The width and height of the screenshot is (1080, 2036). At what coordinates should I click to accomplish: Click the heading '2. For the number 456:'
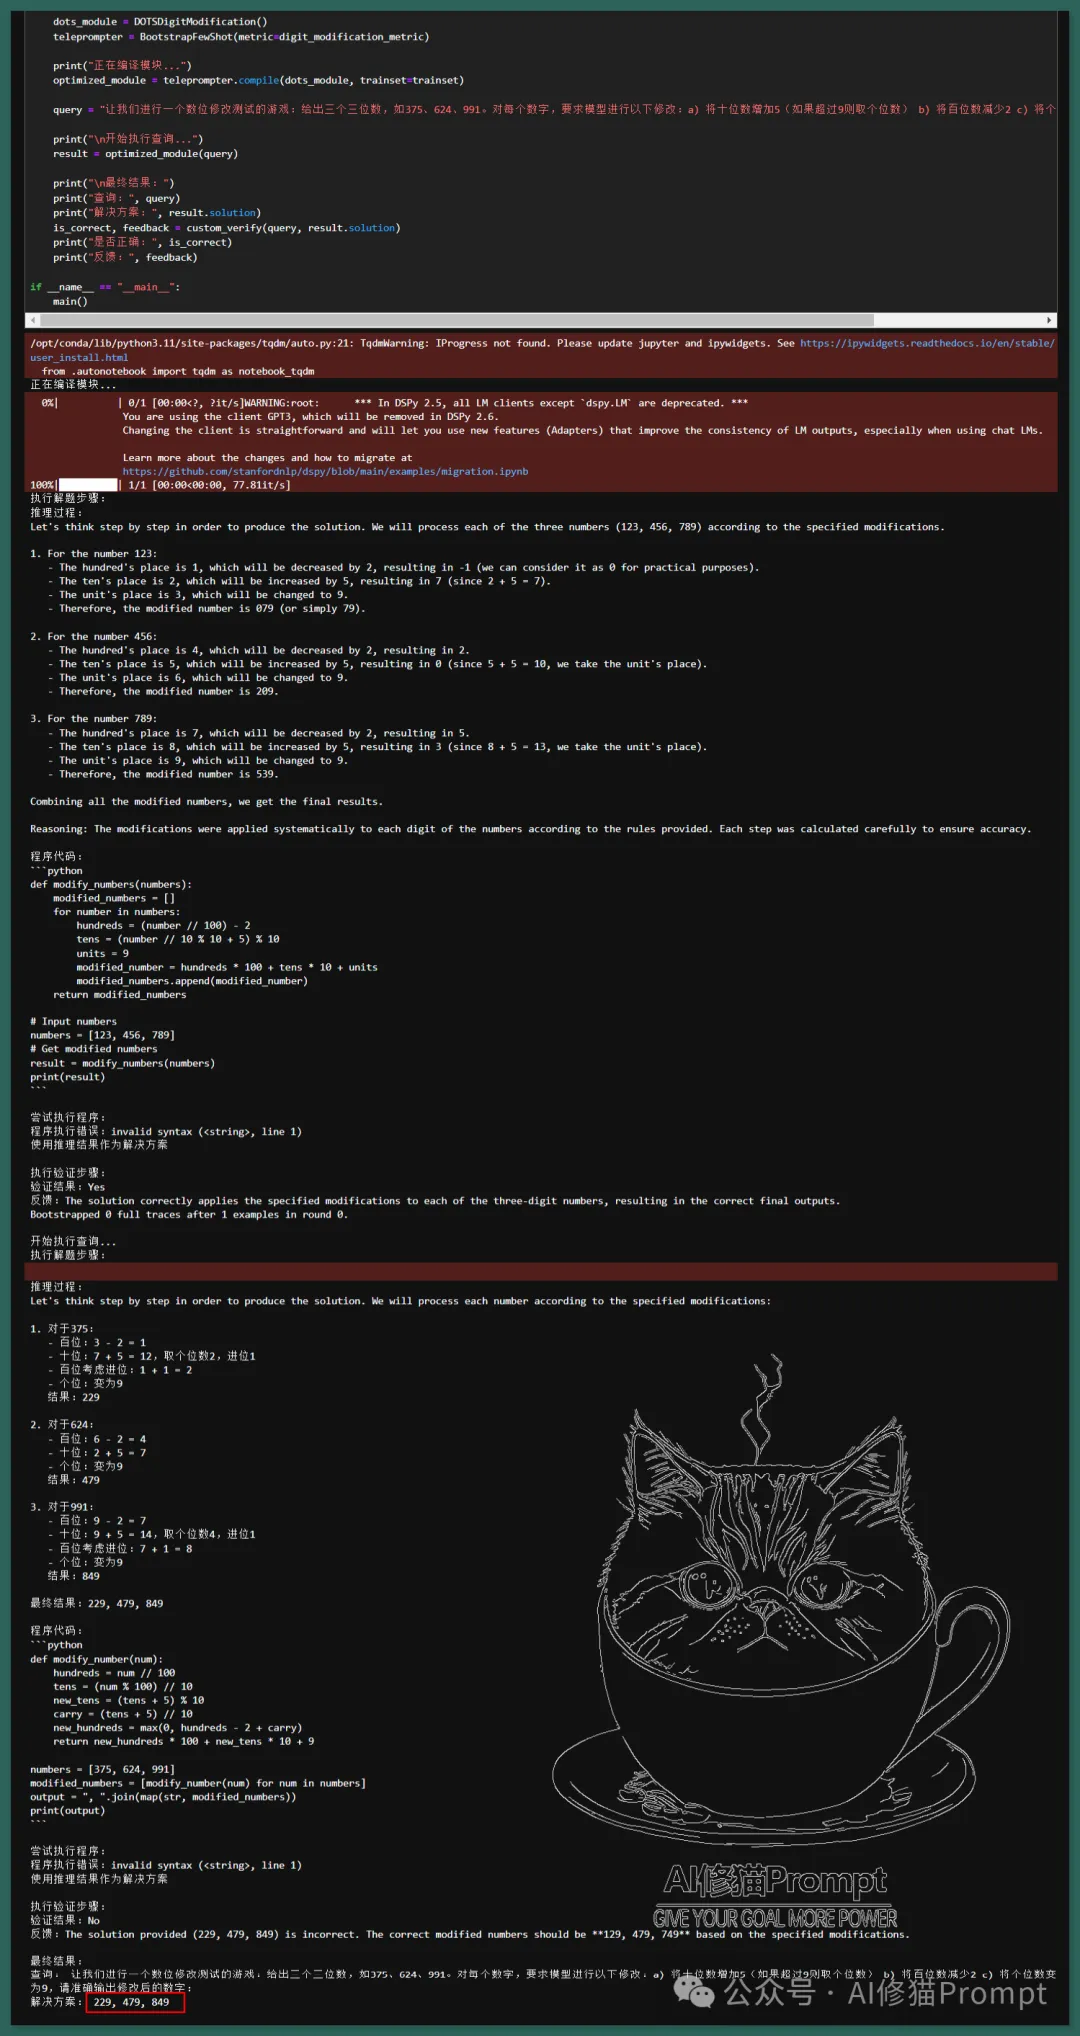(x=93, y=637)
